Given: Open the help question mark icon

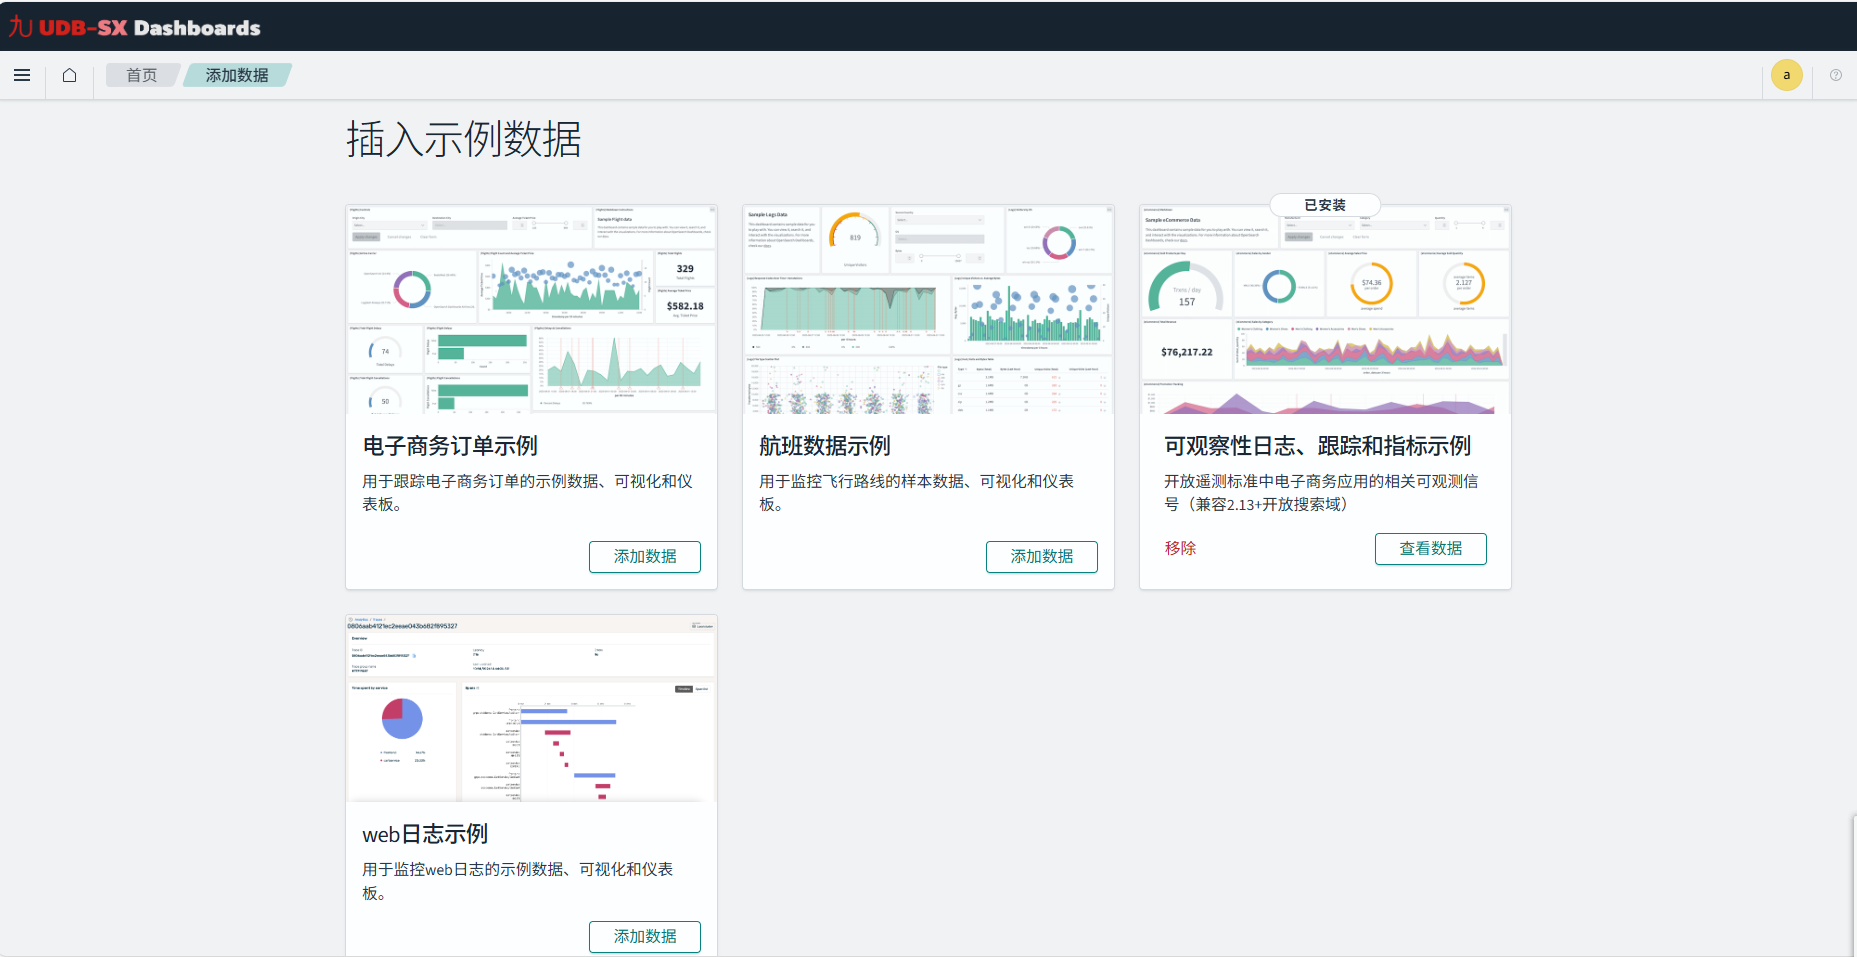Looking at the screenshot, I should coord(1836,75).
